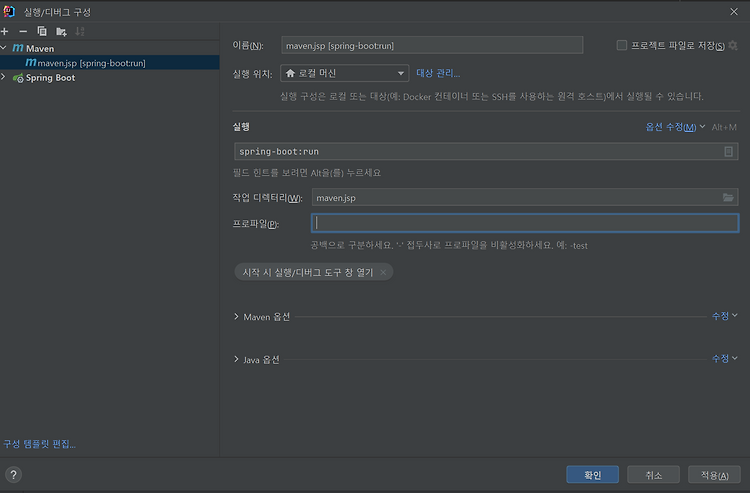Select maven.jsp [spring-boot:run] configuration

tap(110, 63)
